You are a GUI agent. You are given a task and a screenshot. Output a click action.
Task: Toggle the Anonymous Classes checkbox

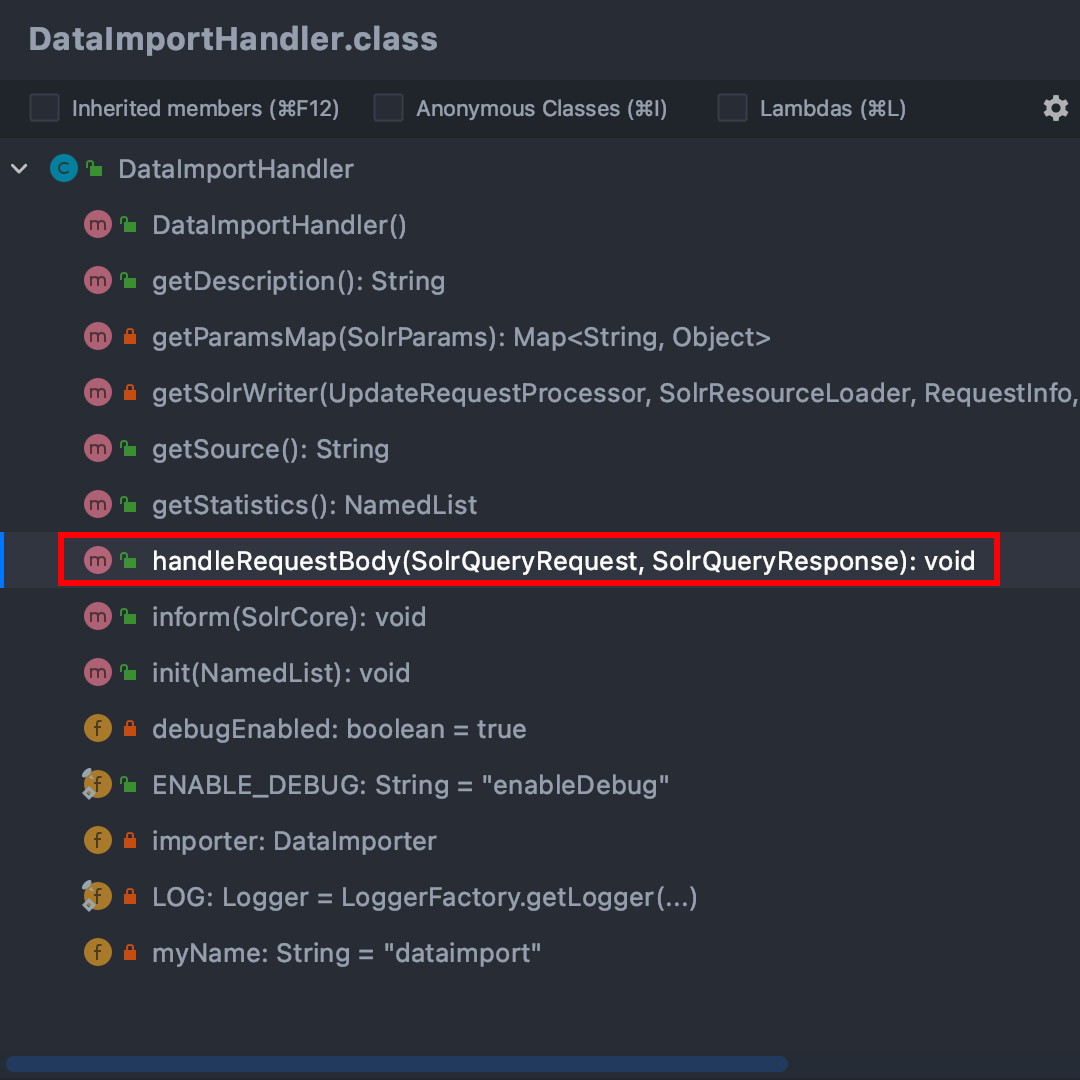click(x=388, y=108)
